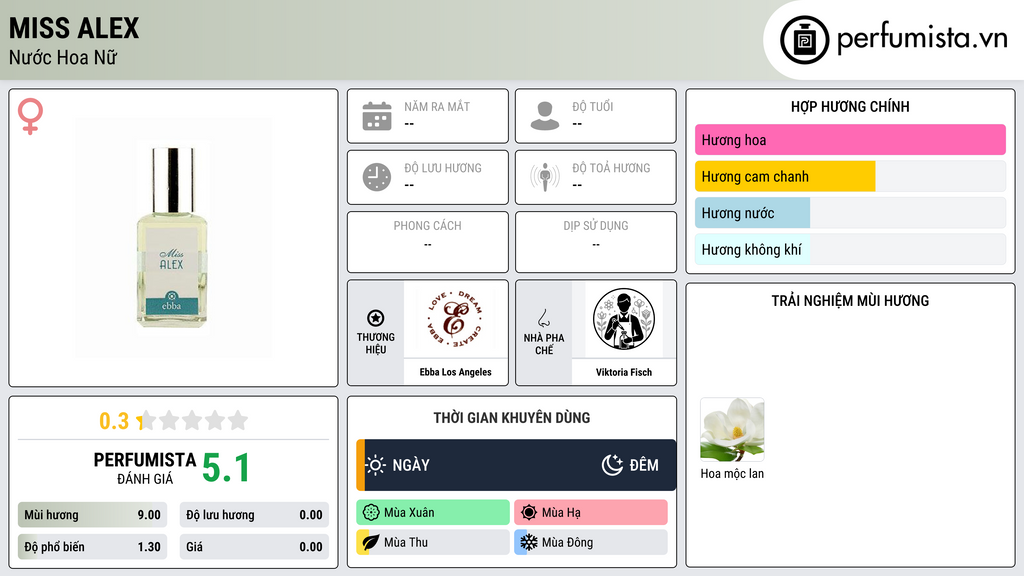Click the Ebba Los Angeles brand name
Screen dimensions: 1024x576
[x=455, y=372]
